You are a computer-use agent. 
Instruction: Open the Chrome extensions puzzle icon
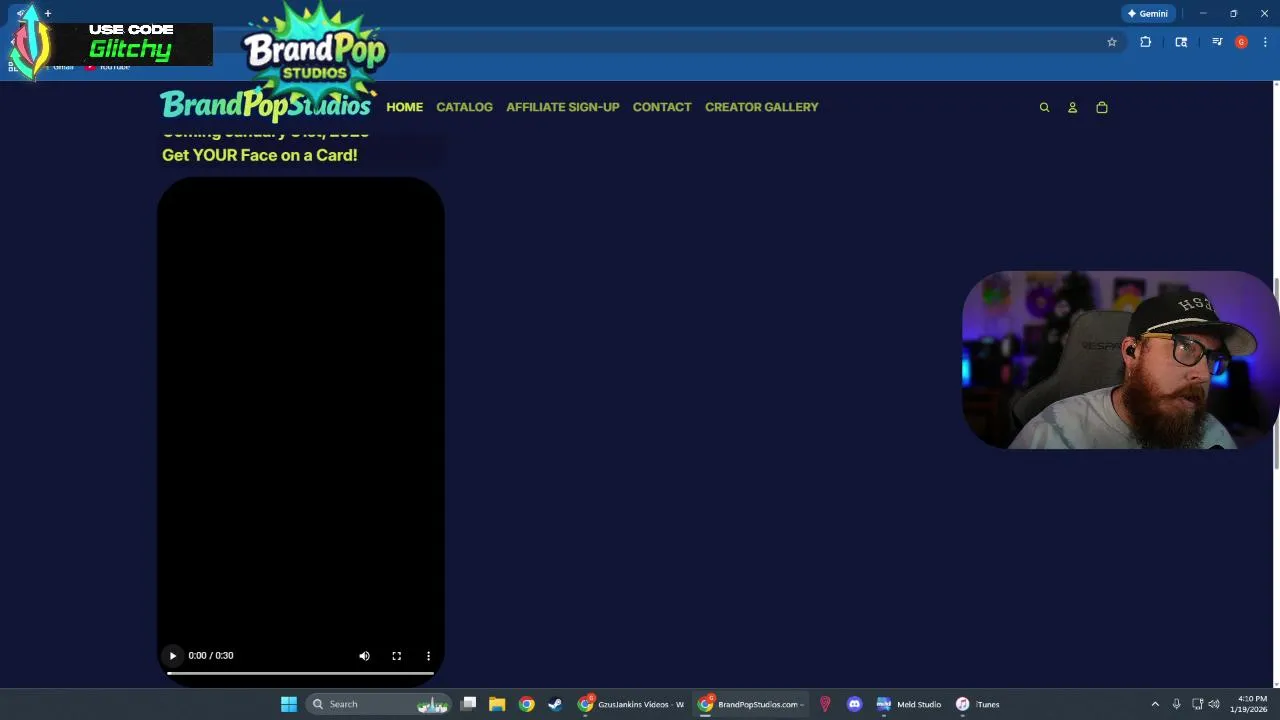coord(1146,42)
